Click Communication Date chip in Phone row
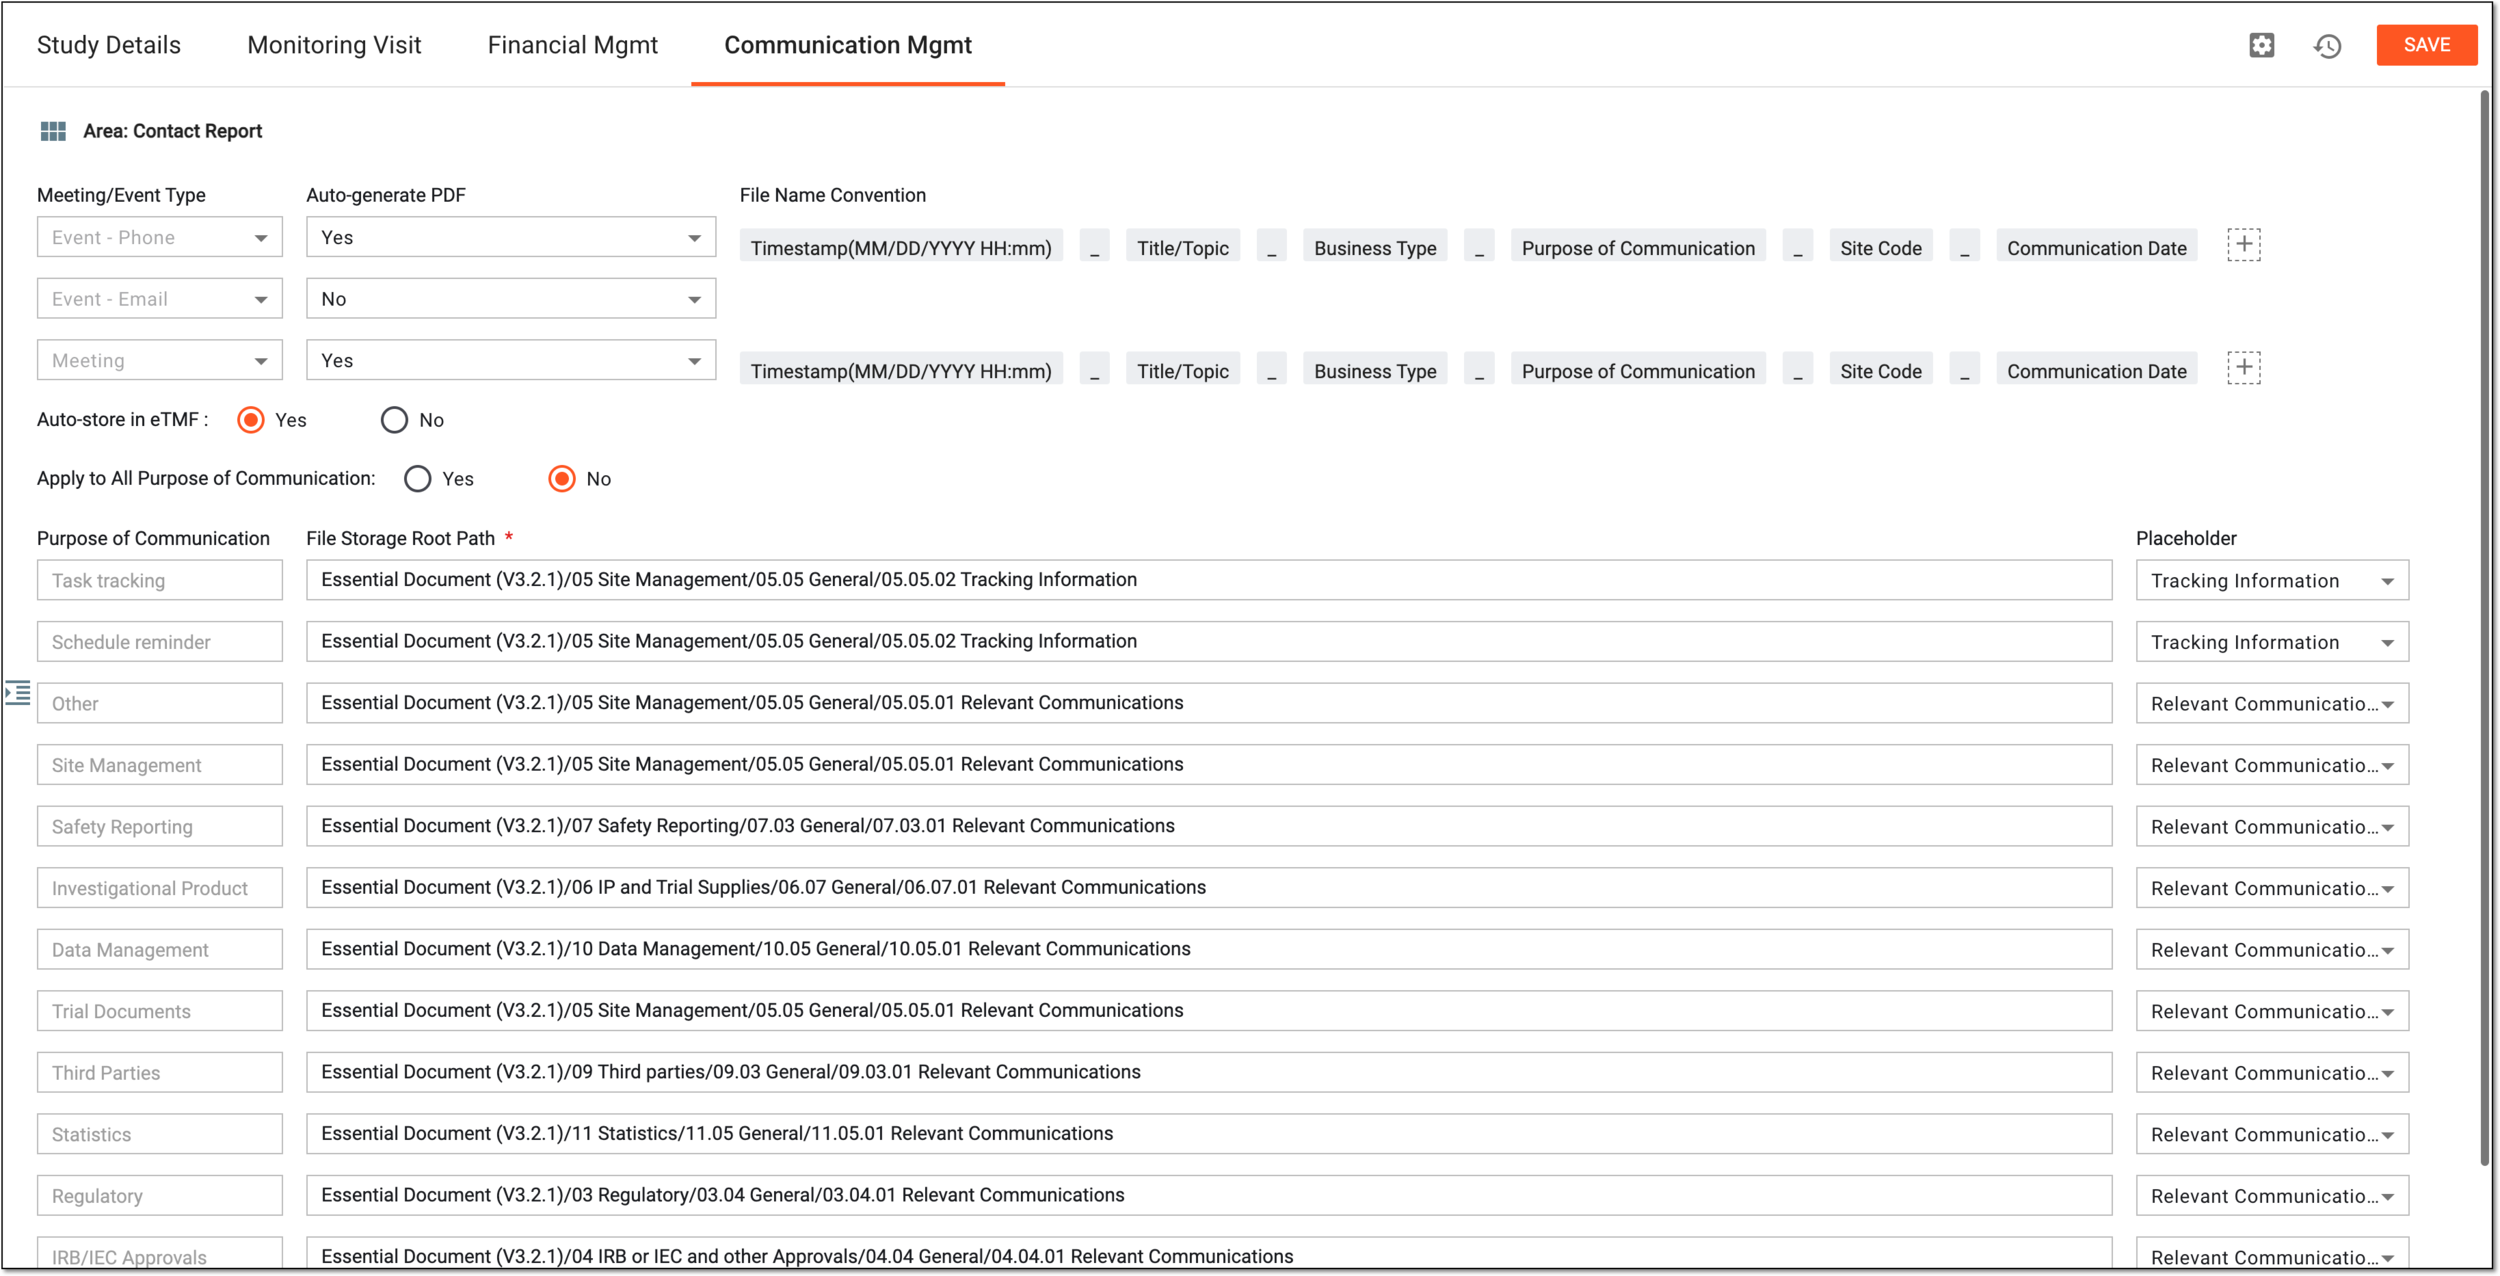Viewport: 2500px width, 1276px height. pyautogui.click(x=2096, y=248)
